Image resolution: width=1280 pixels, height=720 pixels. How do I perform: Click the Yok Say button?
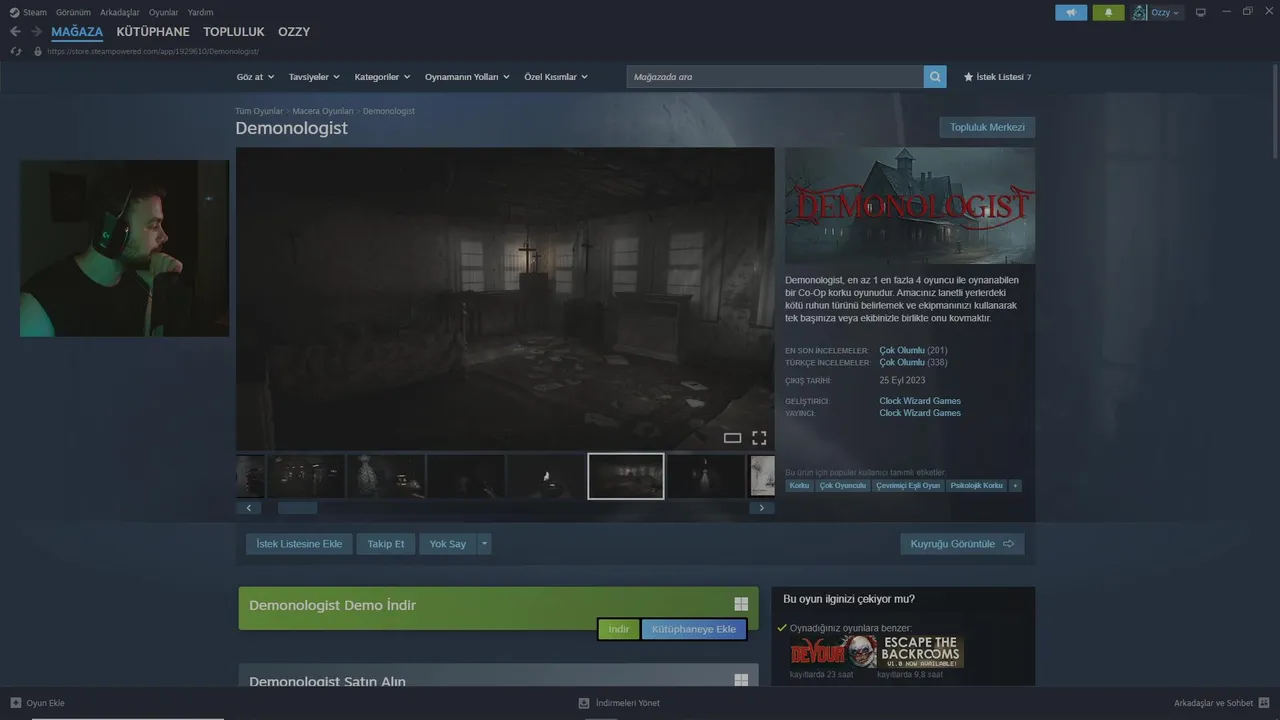pos(448,544)
